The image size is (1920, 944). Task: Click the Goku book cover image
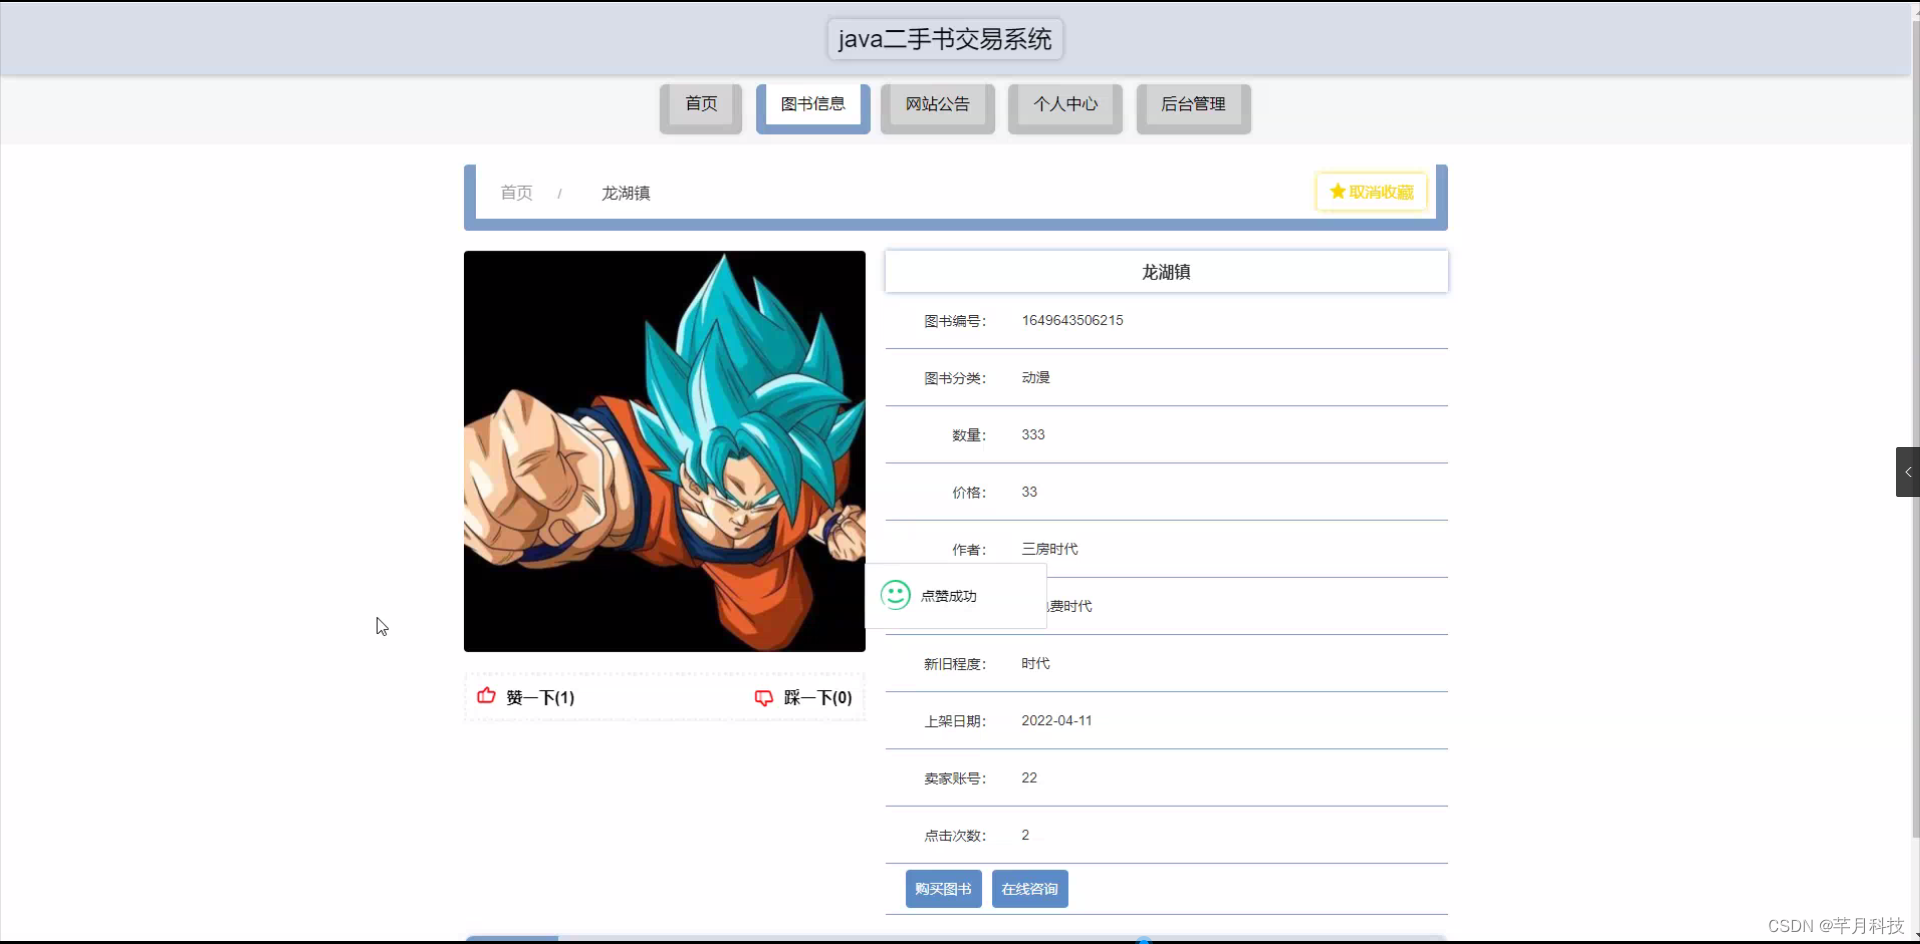click(663, 451)
